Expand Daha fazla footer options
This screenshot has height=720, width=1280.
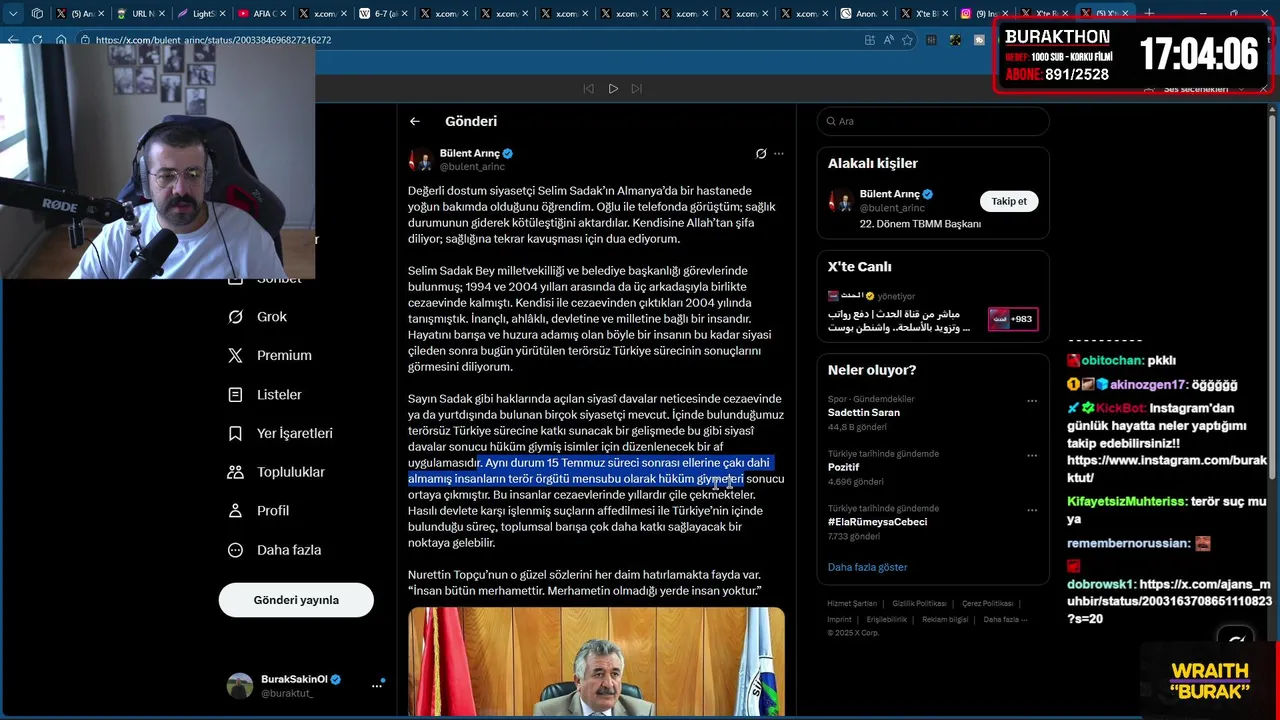point(1004,619)
